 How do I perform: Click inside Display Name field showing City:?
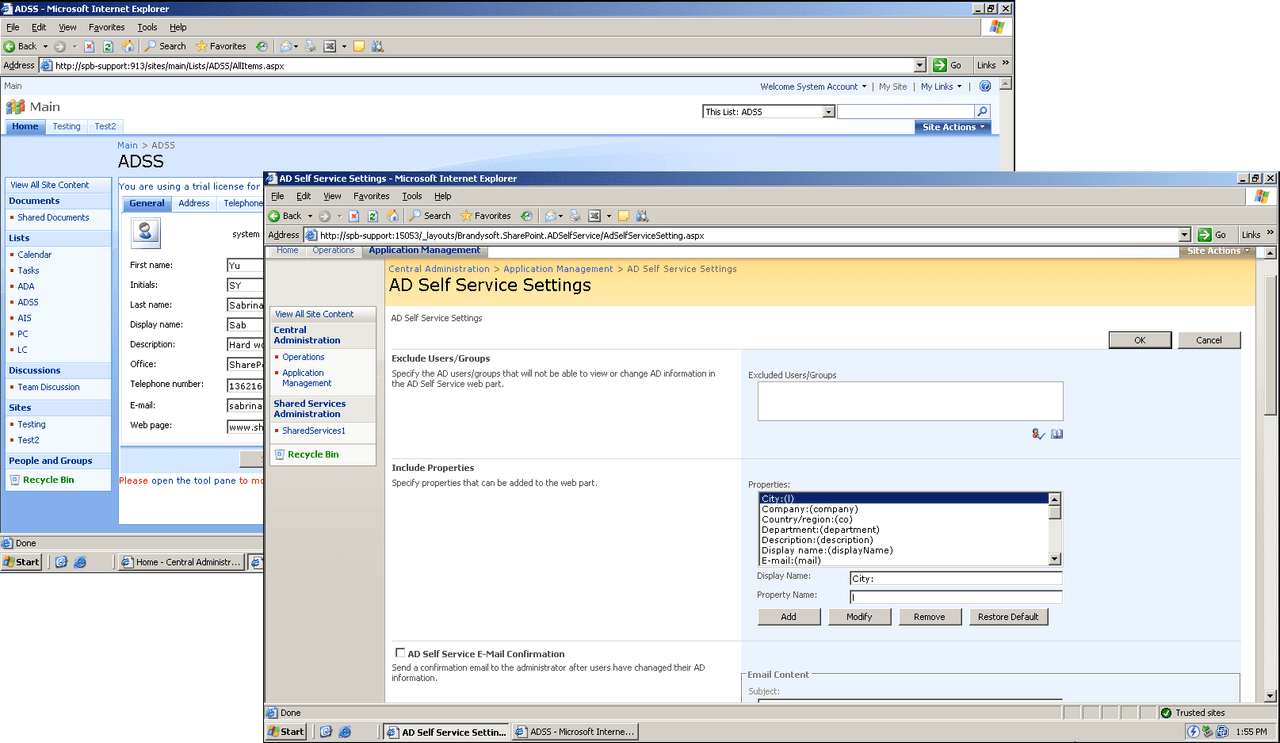(x=955, y=578)
